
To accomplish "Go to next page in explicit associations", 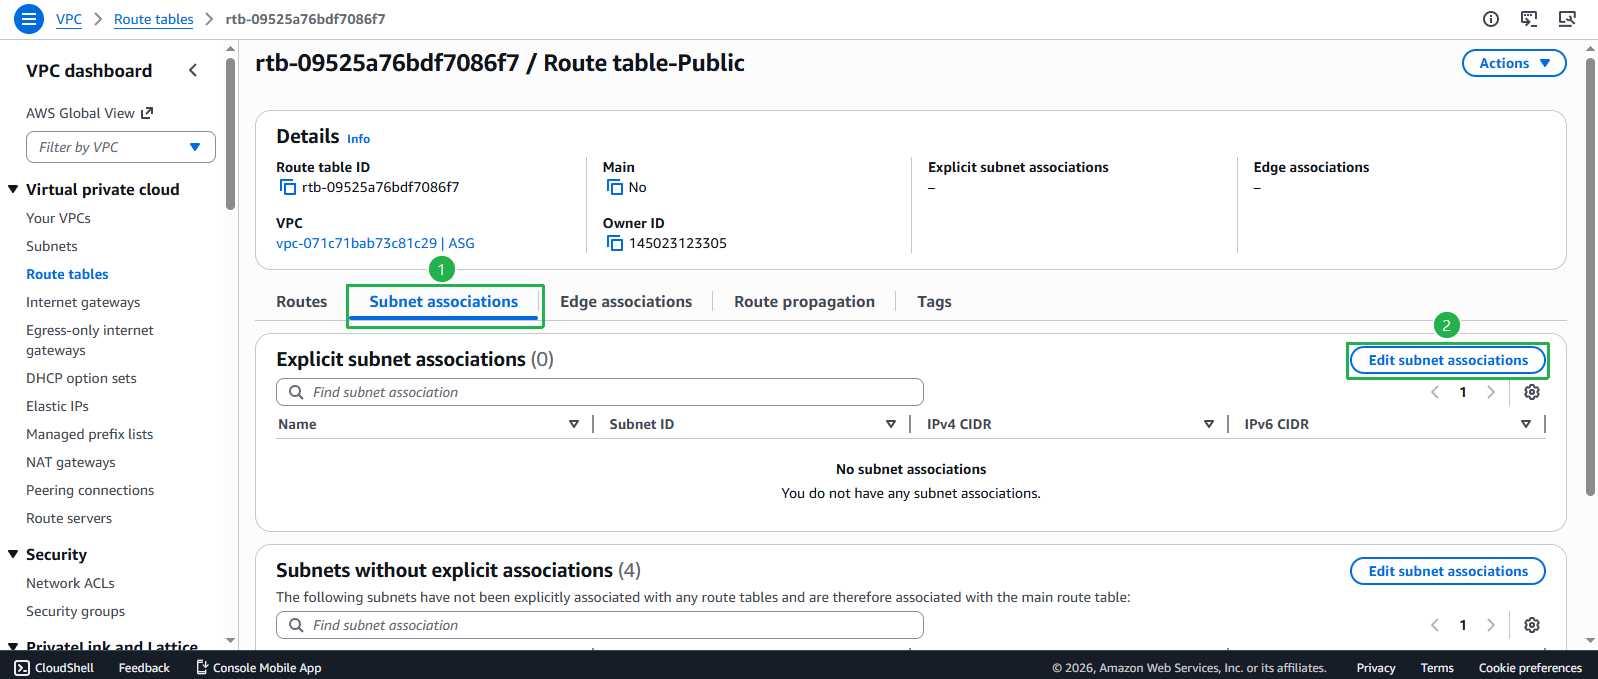I will coord(1491,392).
